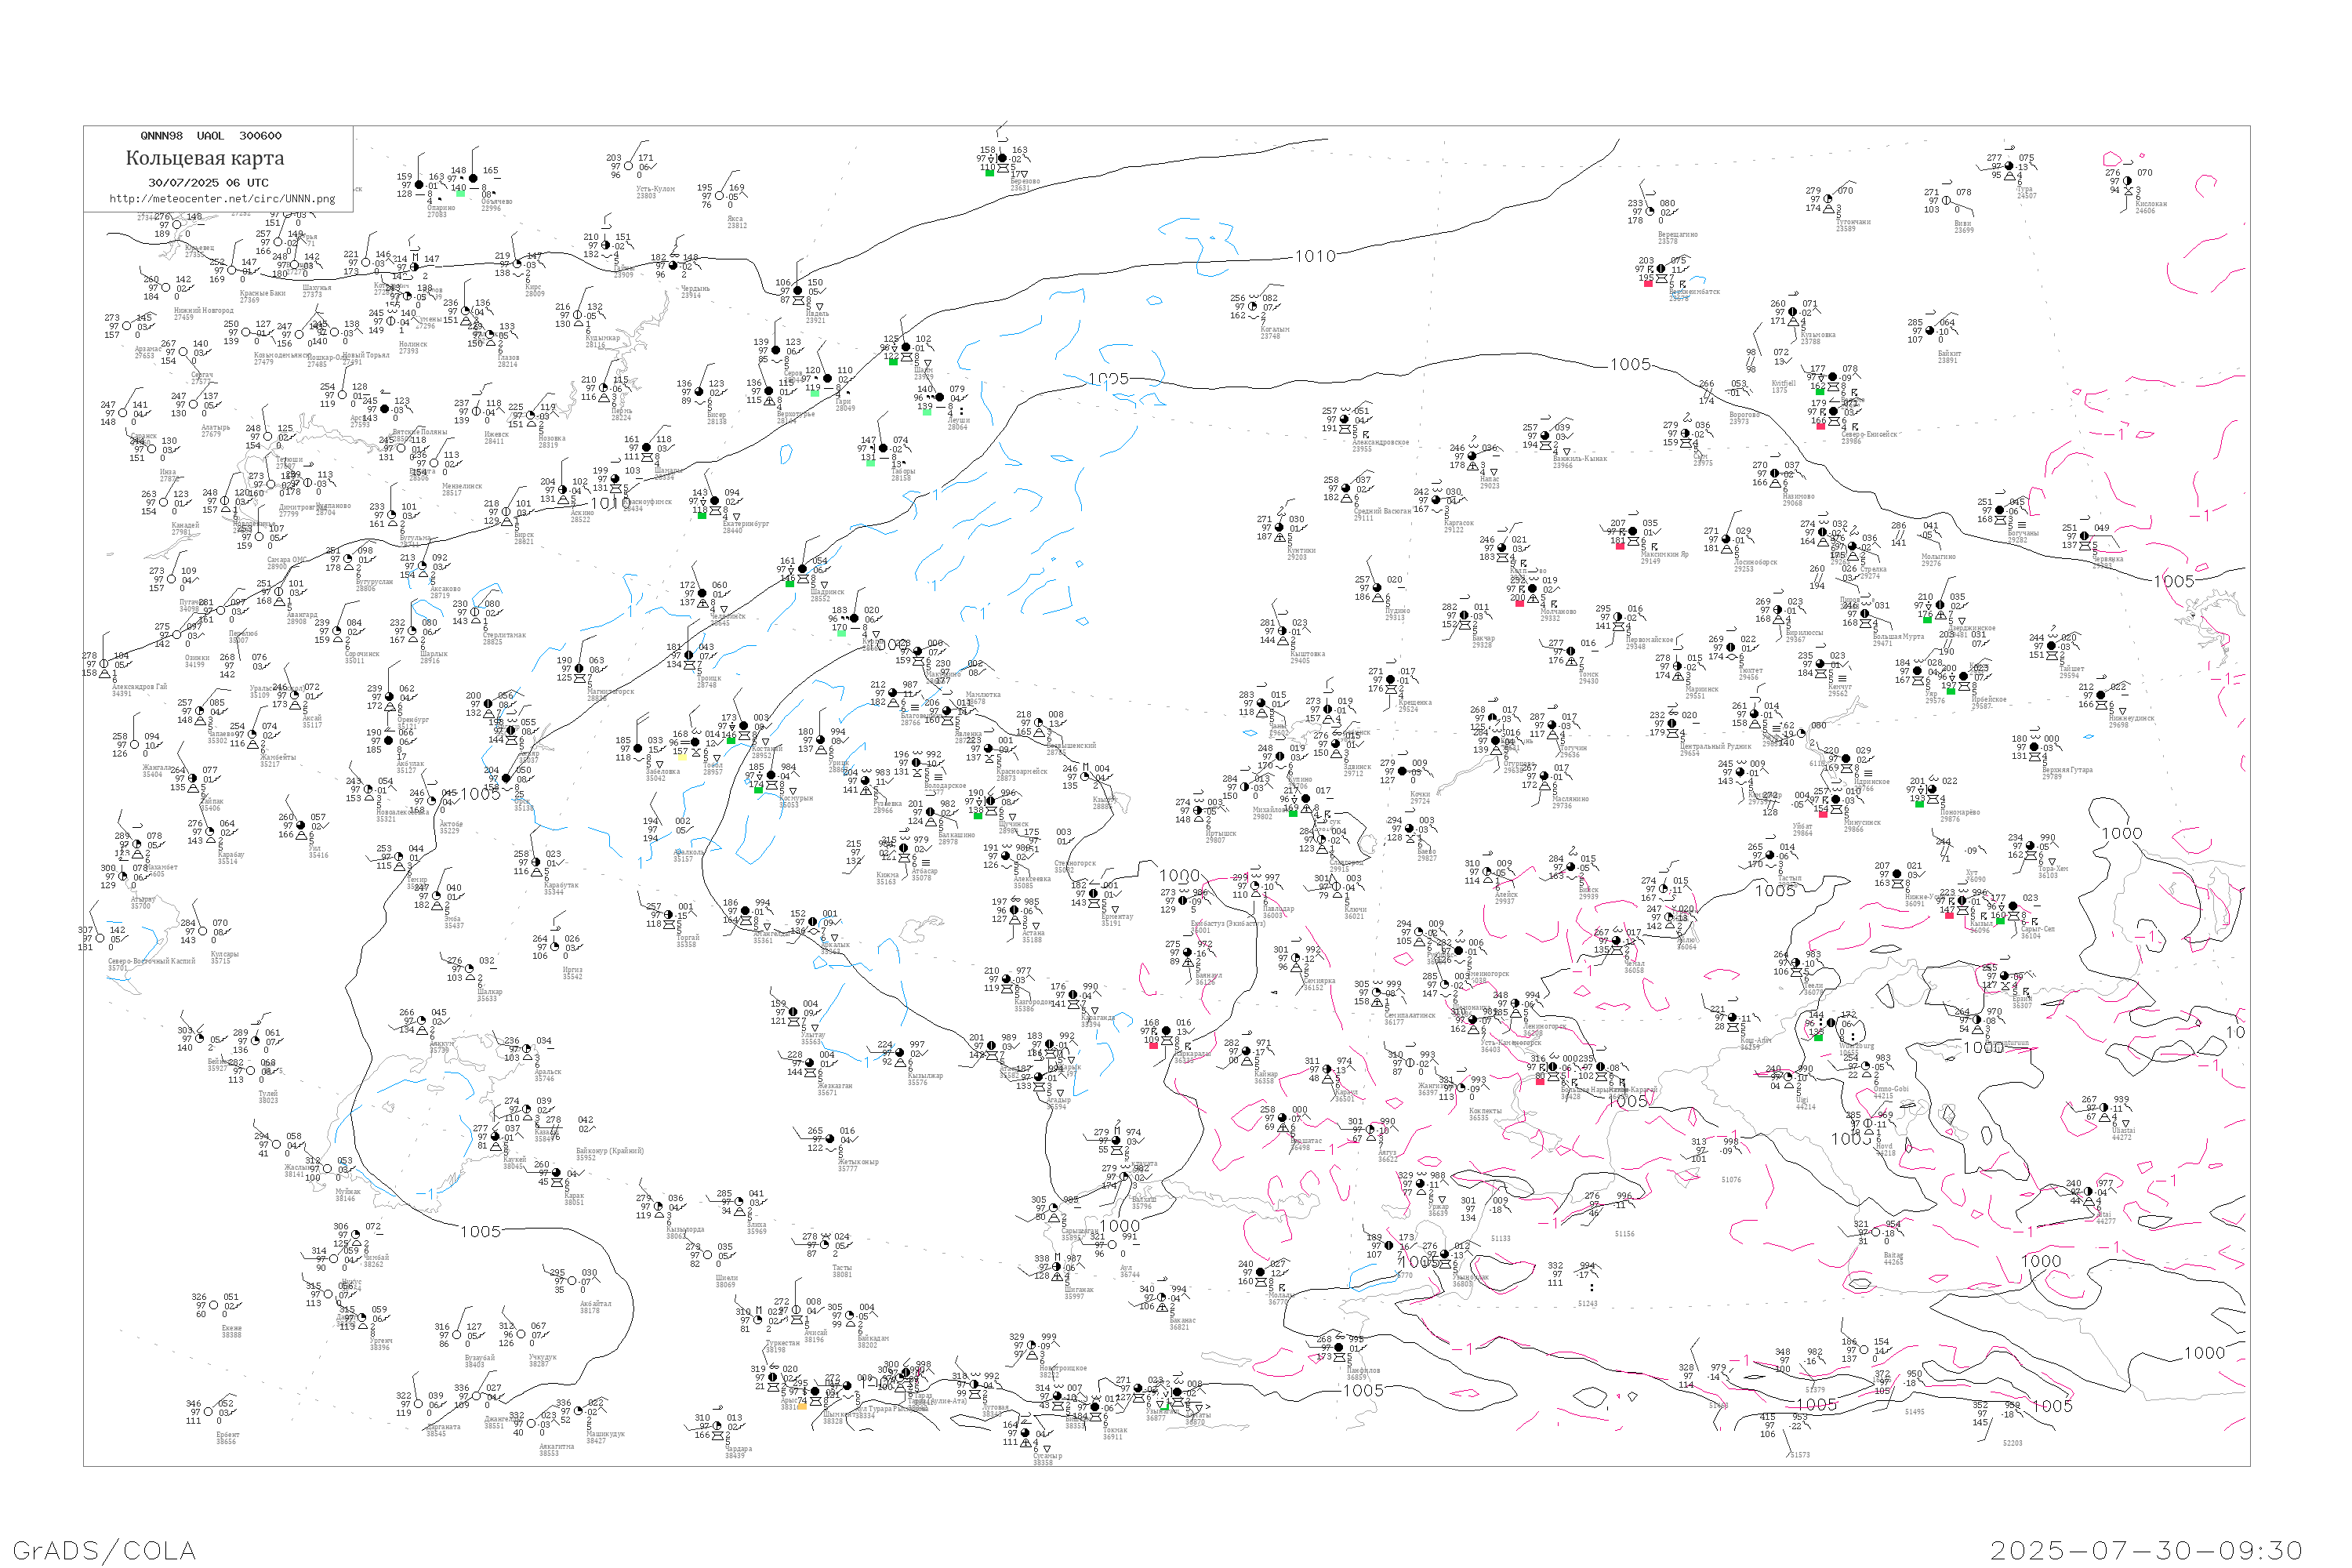Select the 30/07/2025 06 UTC date text

pyautogui.click(x=208, y=183)
